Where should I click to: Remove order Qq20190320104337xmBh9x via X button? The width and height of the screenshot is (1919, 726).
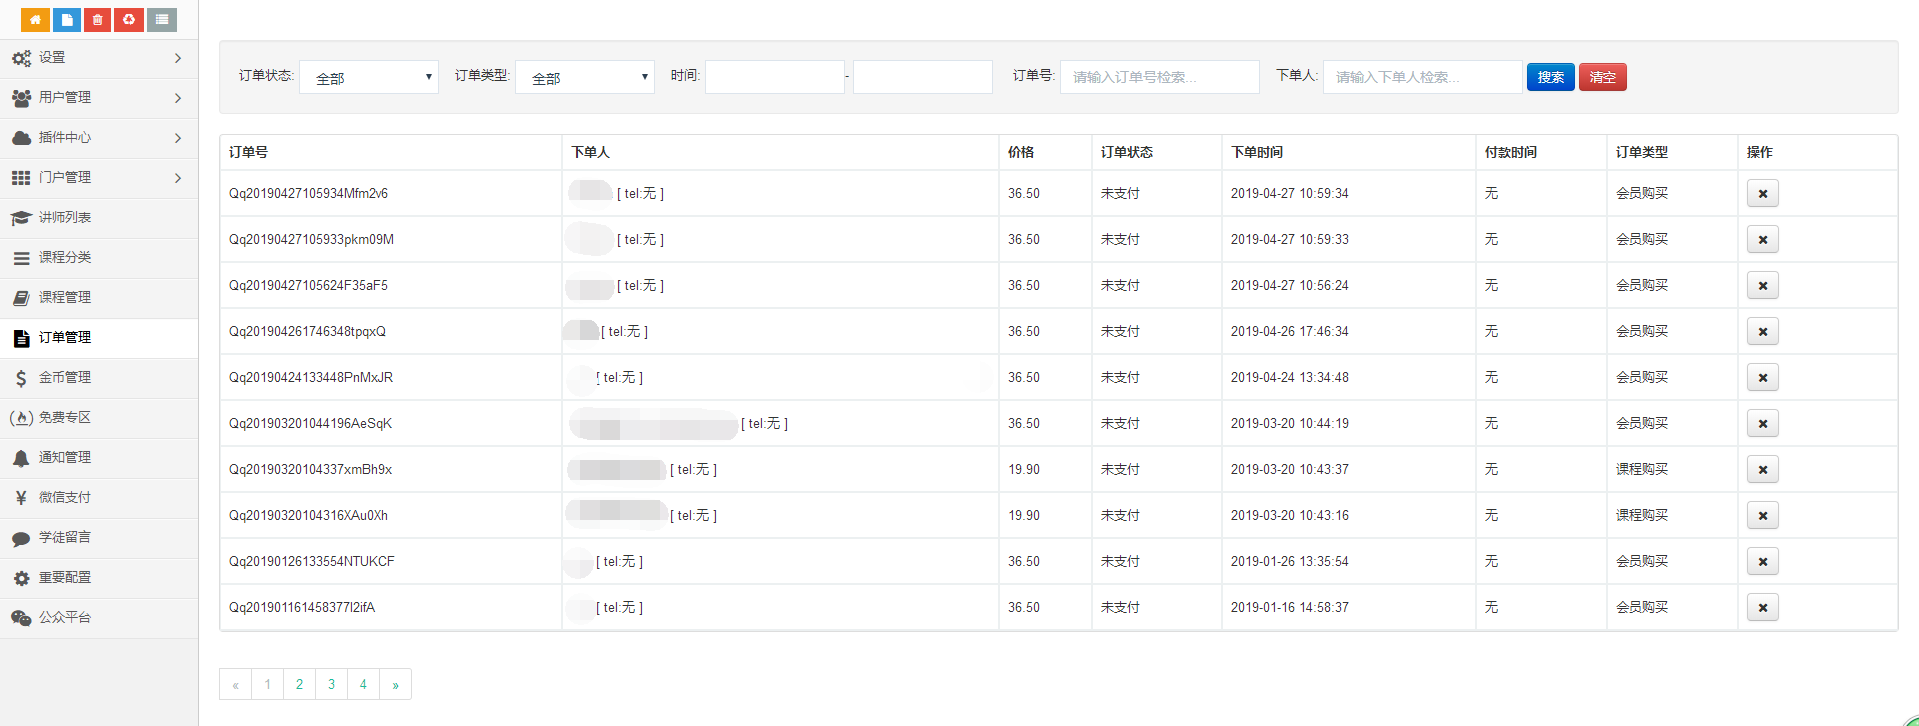coord(1762,470)
